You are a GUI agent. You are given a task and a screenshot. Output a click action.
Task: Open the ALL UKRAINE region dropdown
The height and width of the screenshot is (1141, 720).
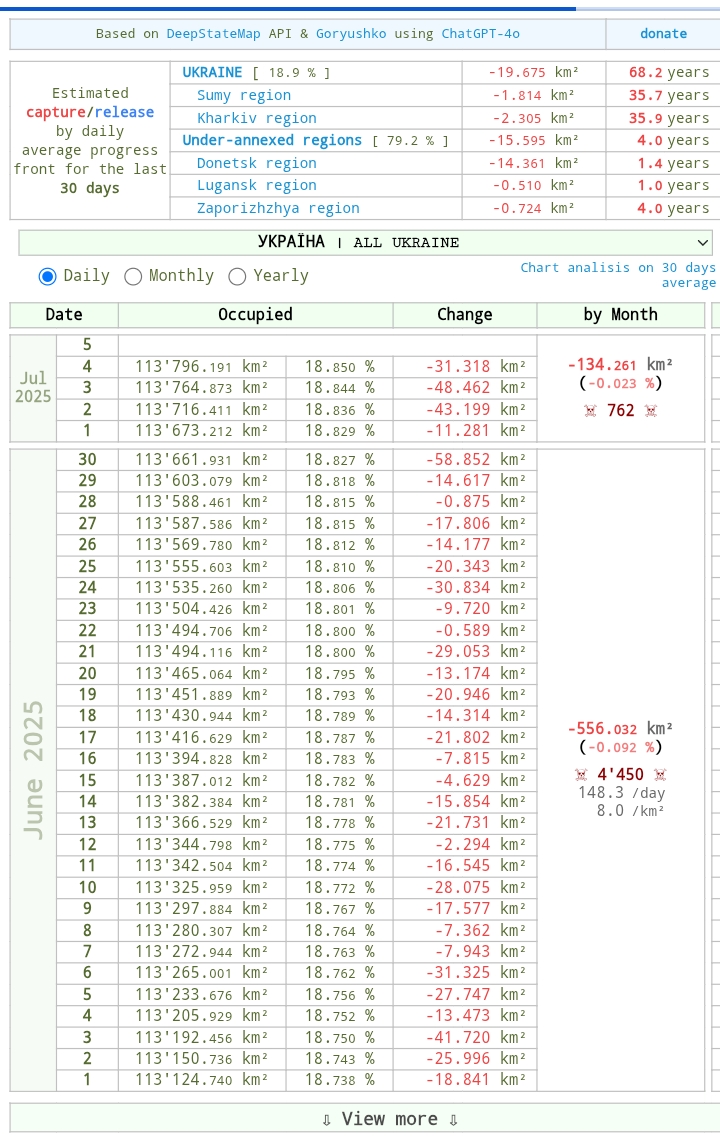365,243
